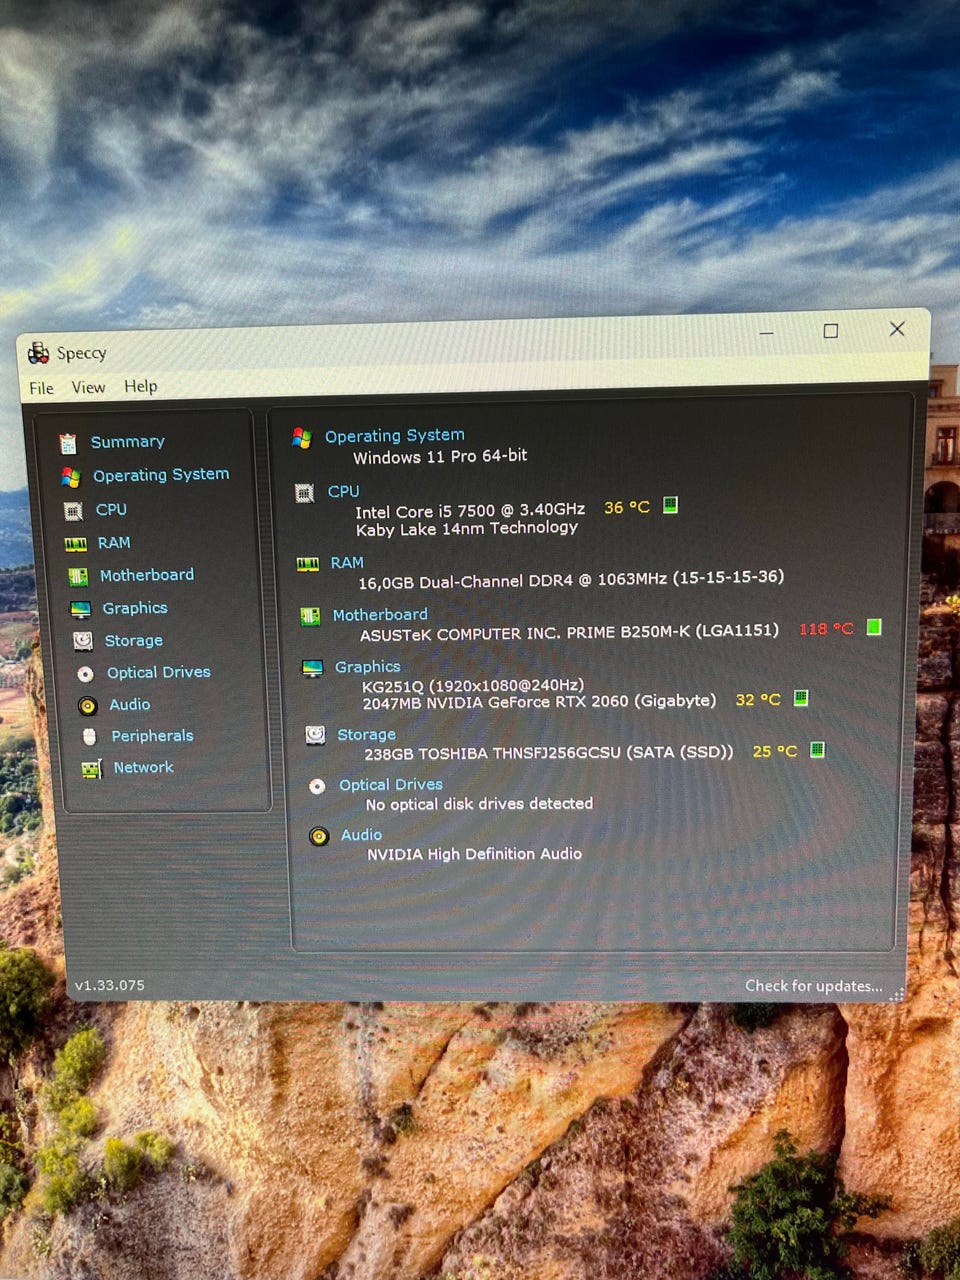
Task: Minimize the Speccy window
Action: [x=767, y=333]
